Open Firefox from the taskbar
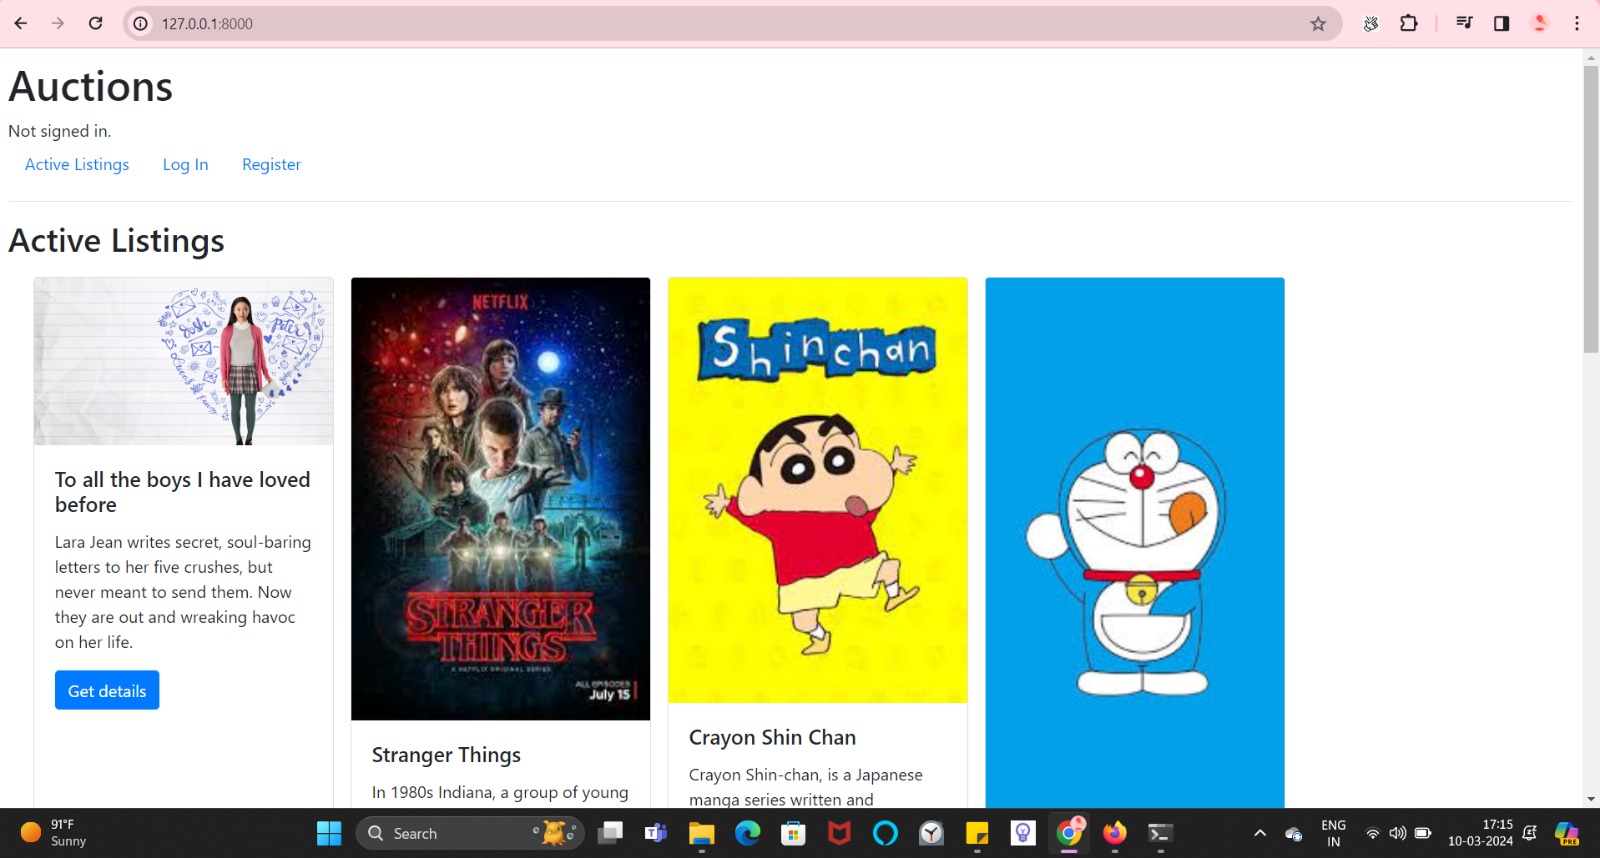1600x858 pixels. coord(1115,833)
